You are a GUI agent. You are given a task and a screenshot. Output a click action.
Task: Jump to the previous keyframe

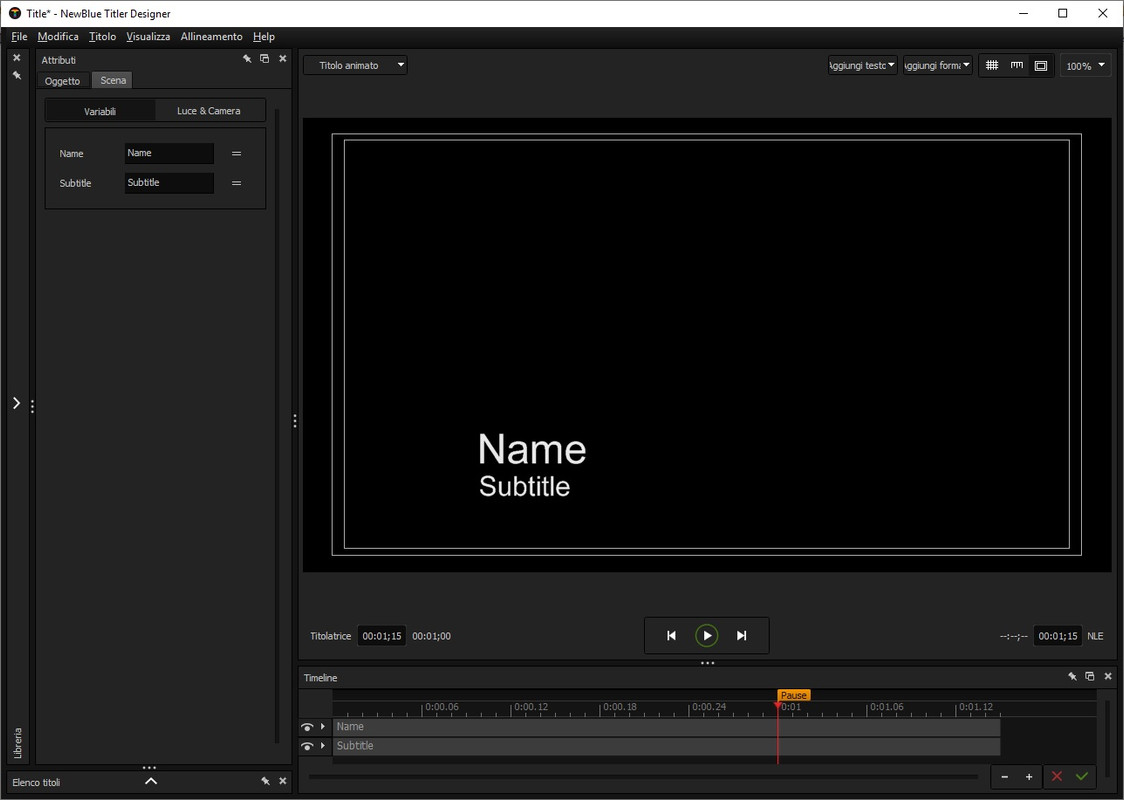click(x=671, y=636)
